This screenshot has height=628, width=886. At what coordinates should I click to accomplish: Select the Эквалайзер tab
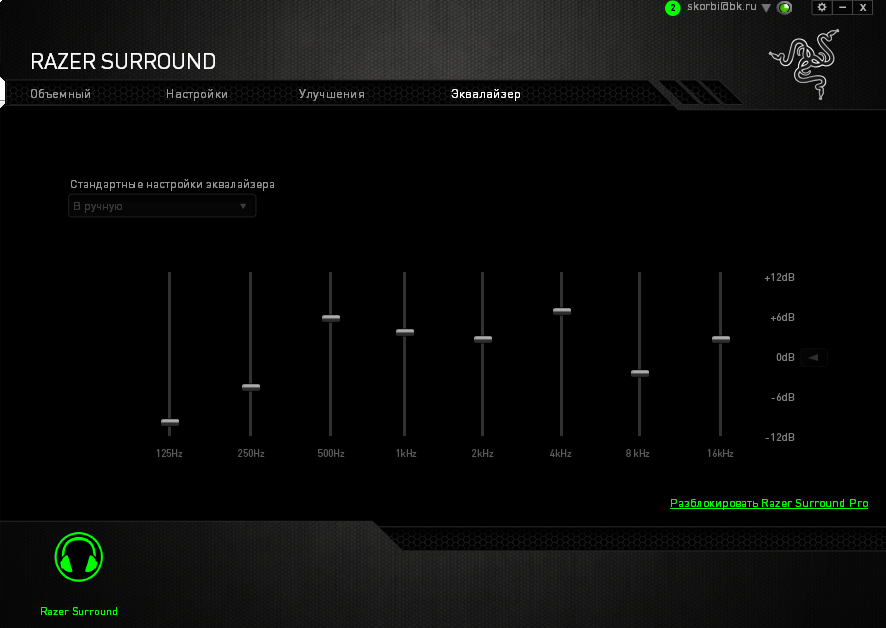[x=485, y=94]
